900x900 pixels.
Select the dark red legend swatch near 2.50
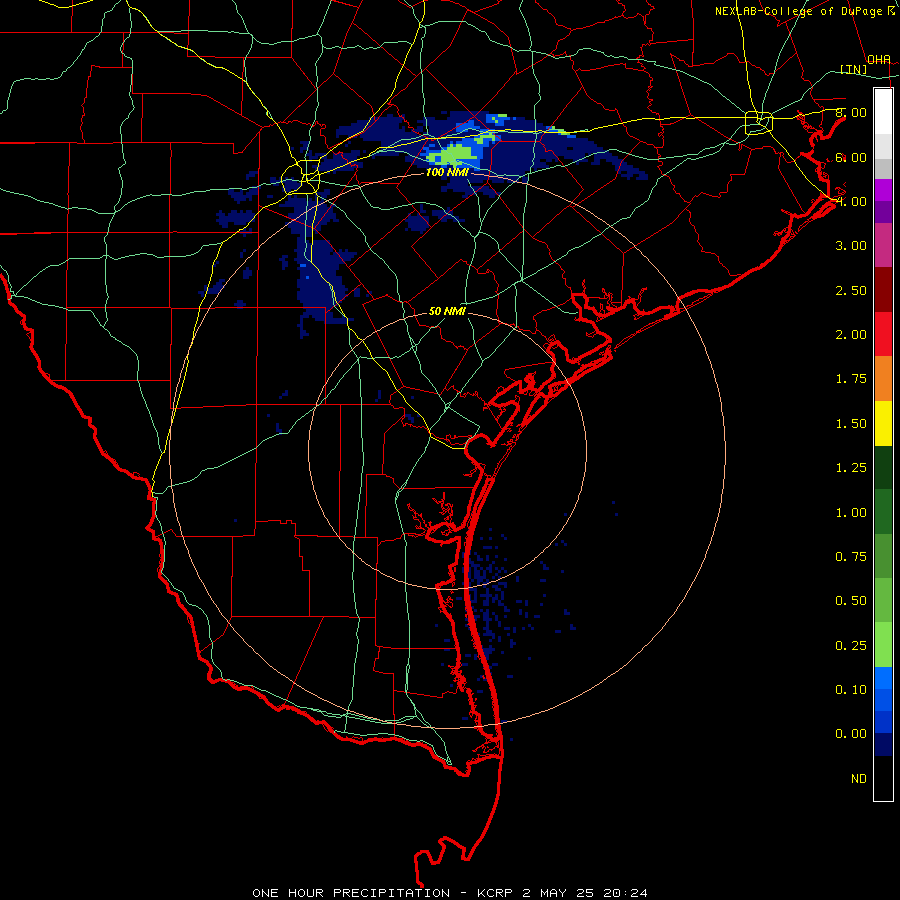point(883,290)
